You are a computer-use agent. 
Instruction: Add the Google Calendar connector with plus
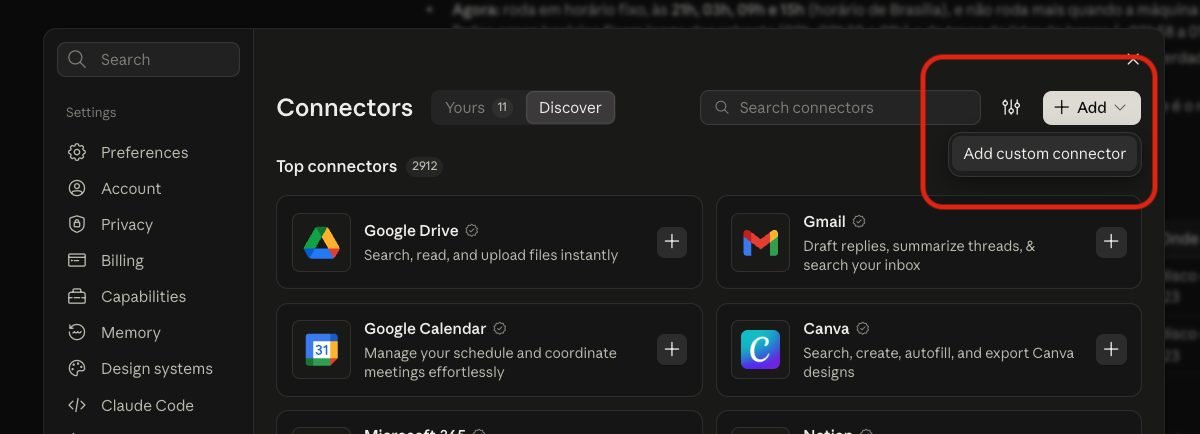pos(672,349)
